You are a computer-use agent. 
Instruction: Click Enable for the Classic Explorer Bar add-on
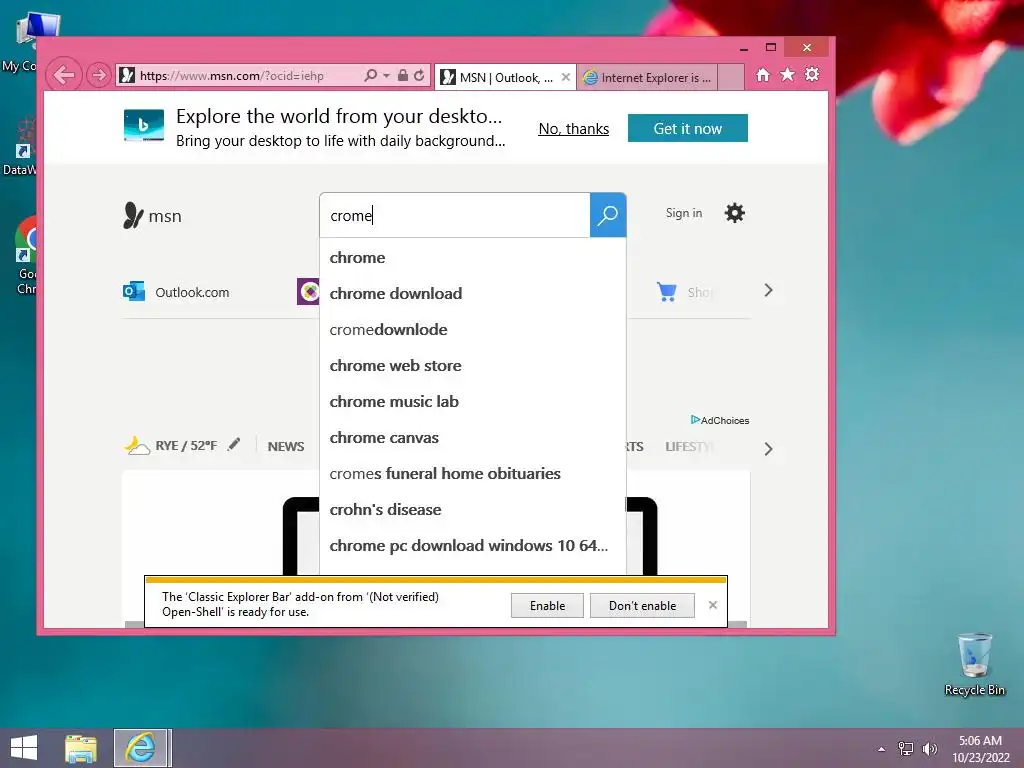(547, 605)
